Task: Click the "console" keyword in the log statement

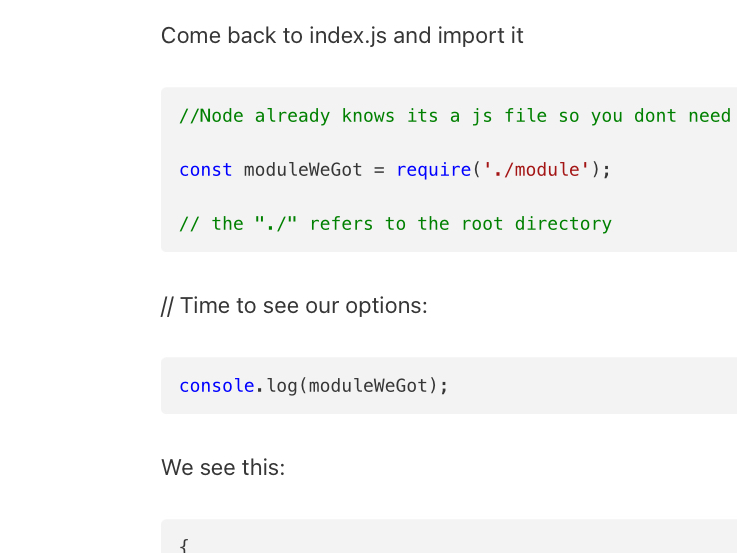Action: click(x=217, y=386)
